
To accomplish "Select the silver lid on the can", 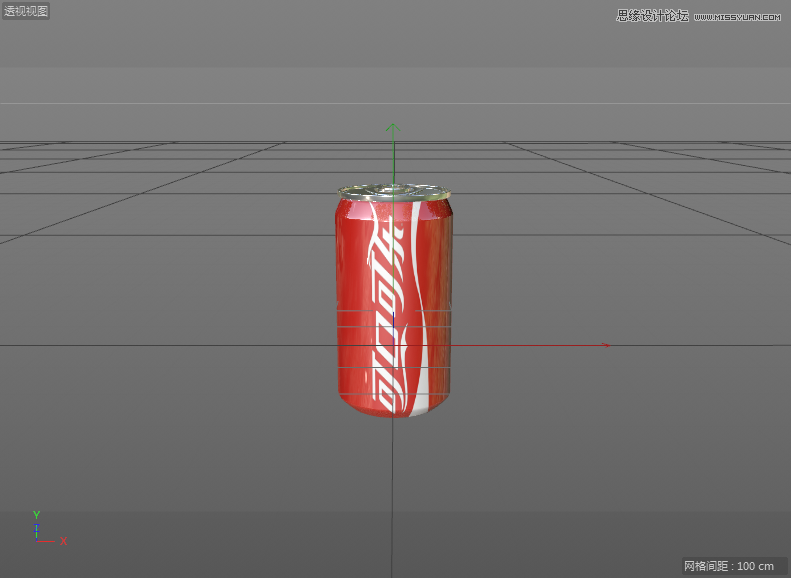I will (393, 191).
